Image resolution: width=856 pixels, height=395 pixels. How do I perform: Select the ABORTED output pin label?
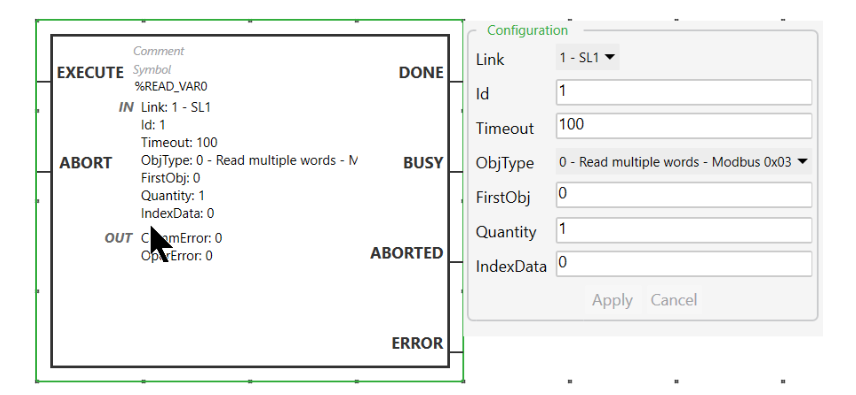(x=407, y=253)
